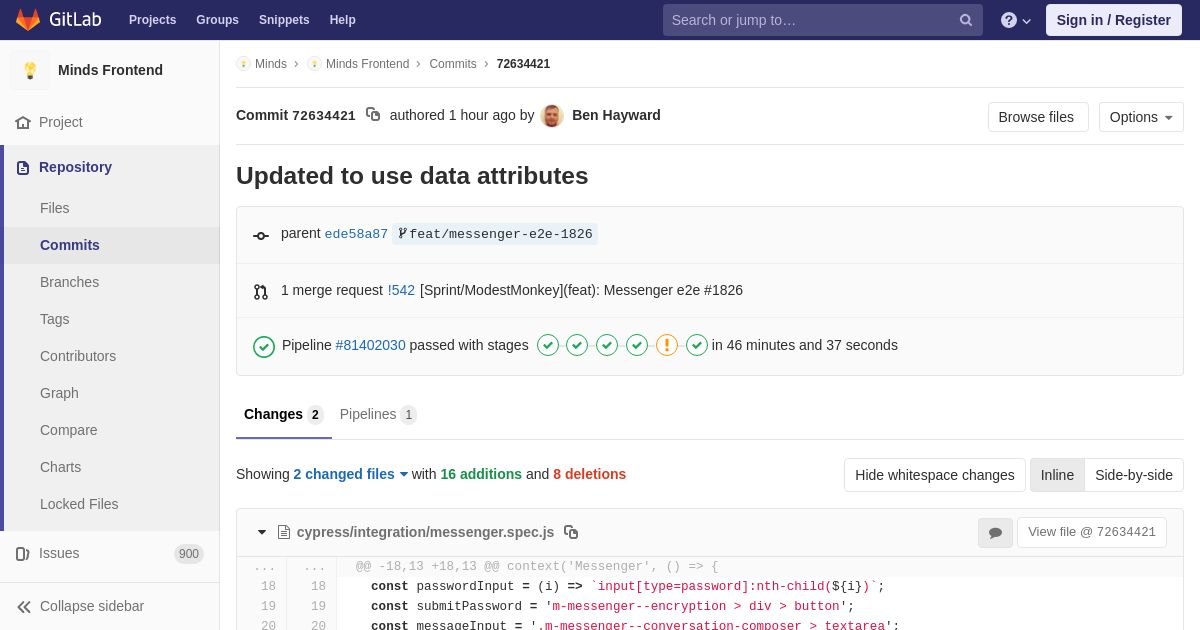Click the cypress/integration/messenger.spec.js file name
This screenshot has height=630, width=1200.
click(425, 532)
